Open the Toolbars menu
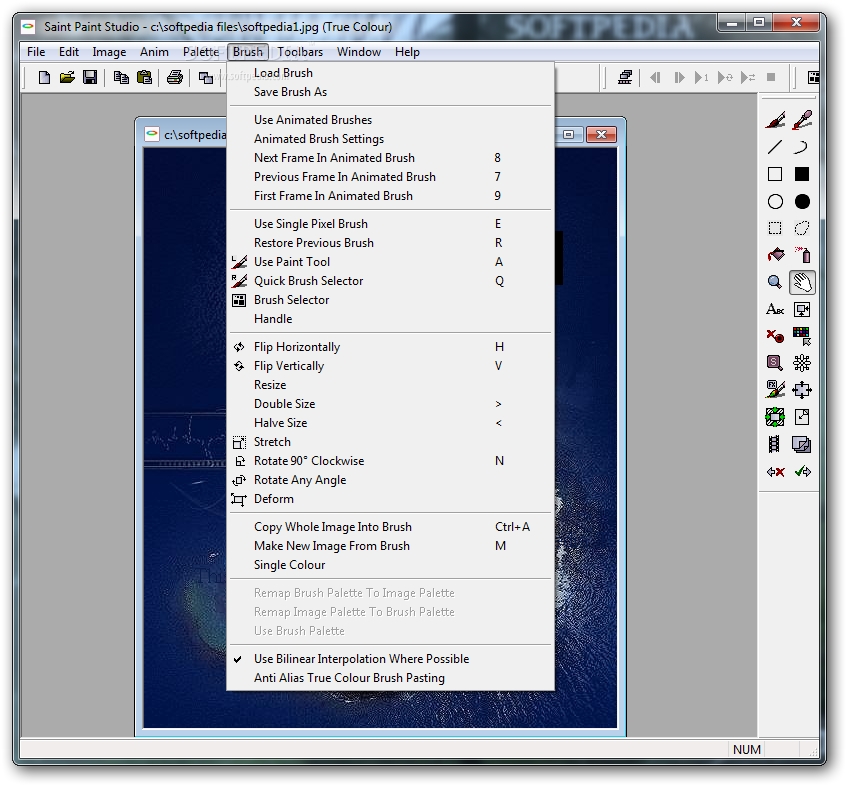 (x=300, y=52)
